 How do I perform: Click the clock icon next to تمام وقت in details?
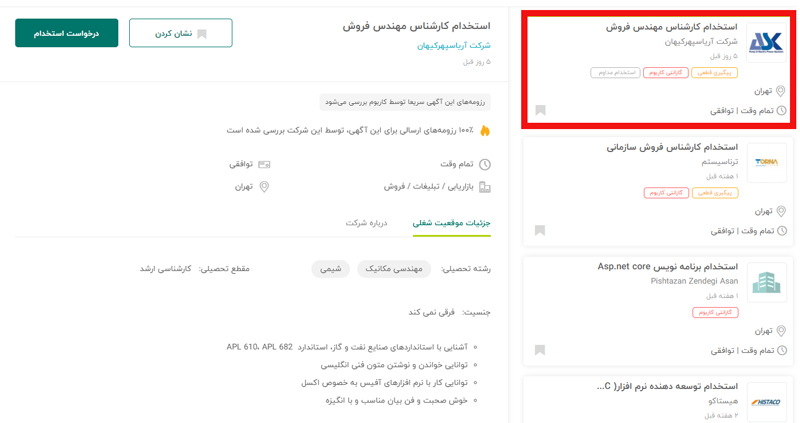coord(485,164)
